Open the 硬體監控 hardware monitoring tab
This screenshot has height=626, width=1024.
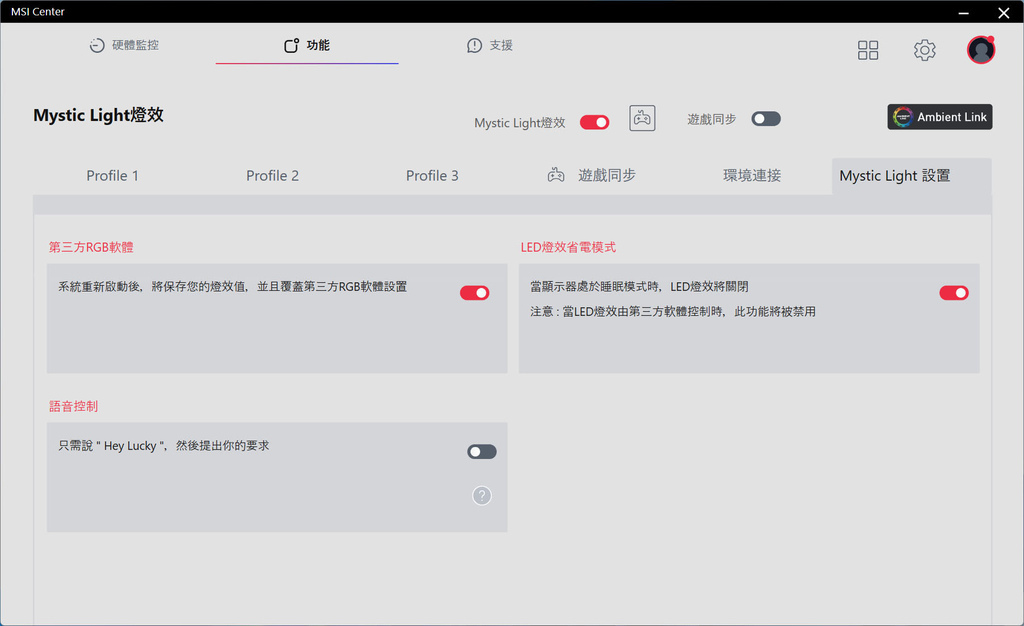[x=124, y=45]
